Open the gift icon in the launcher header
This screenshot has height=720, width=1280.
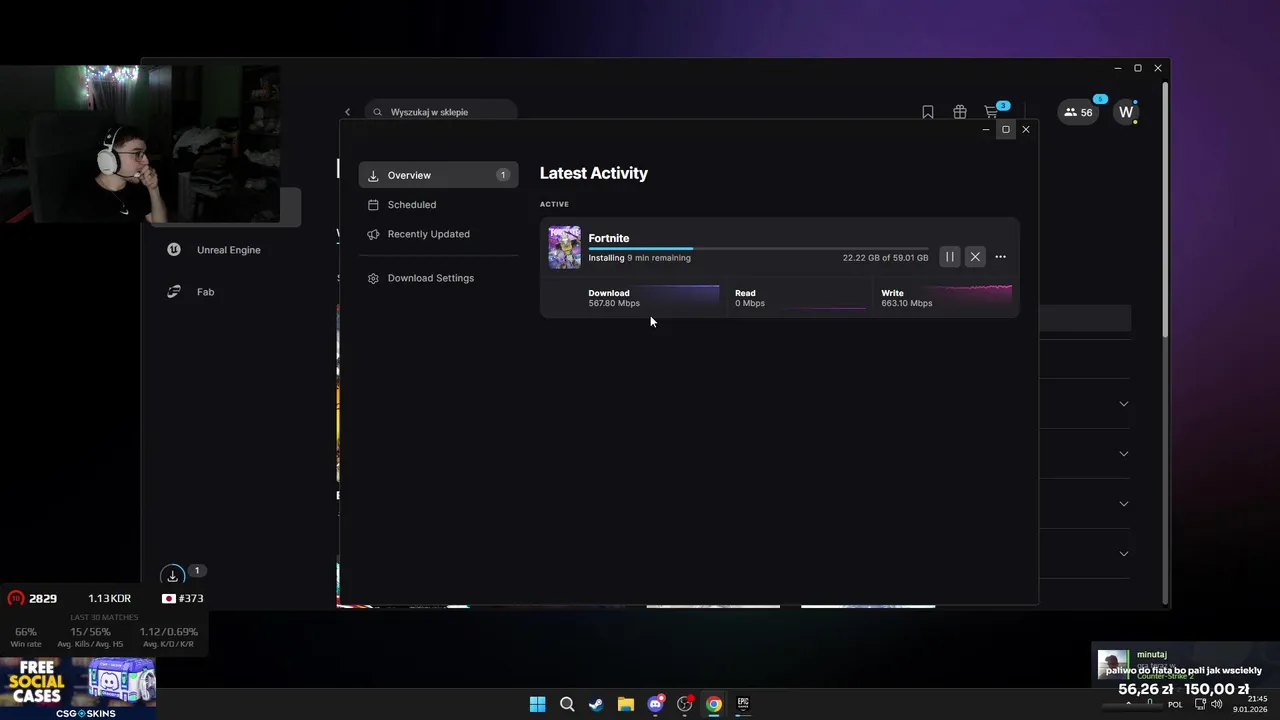coord(960,112)
